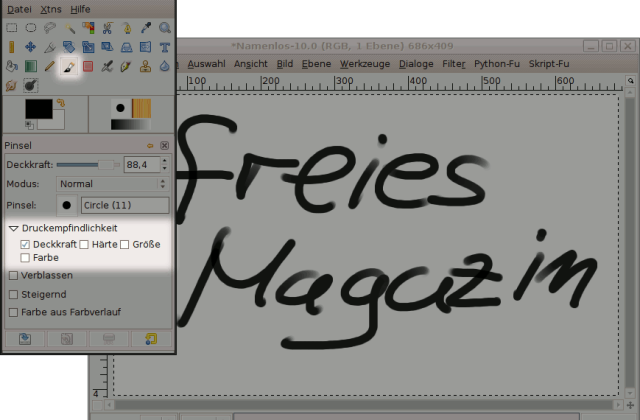Open the Datei menu in toolbox
640x420 pixels.
pos(19,9)
